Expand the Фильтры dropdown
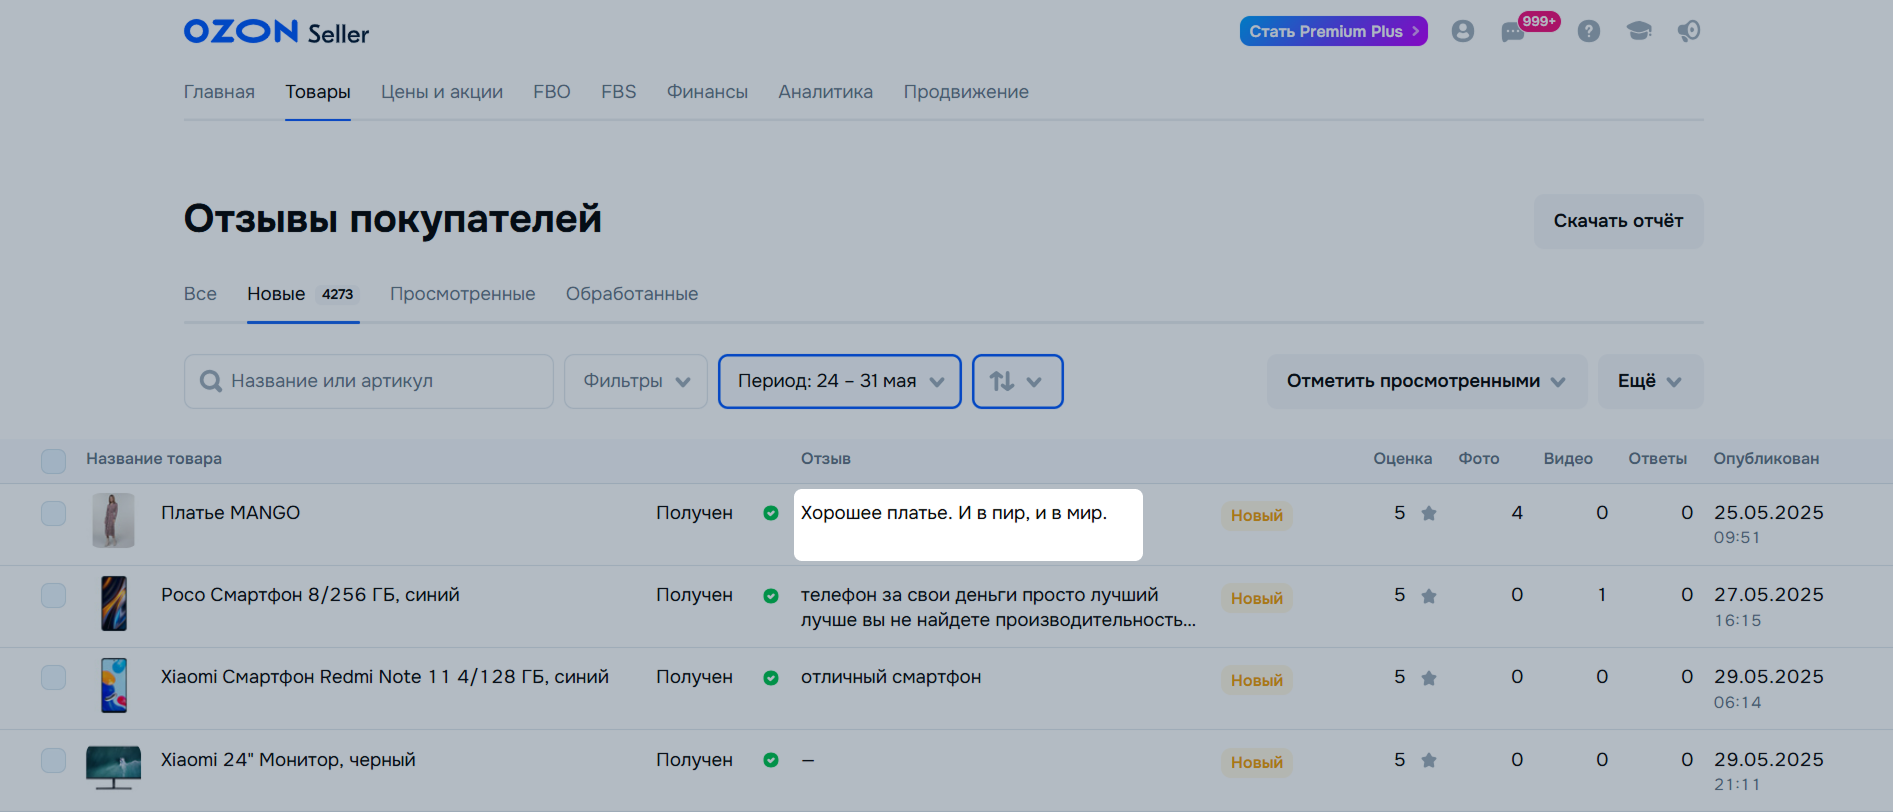This screenshot has width=1893, height=812. [x=636, y=381]
